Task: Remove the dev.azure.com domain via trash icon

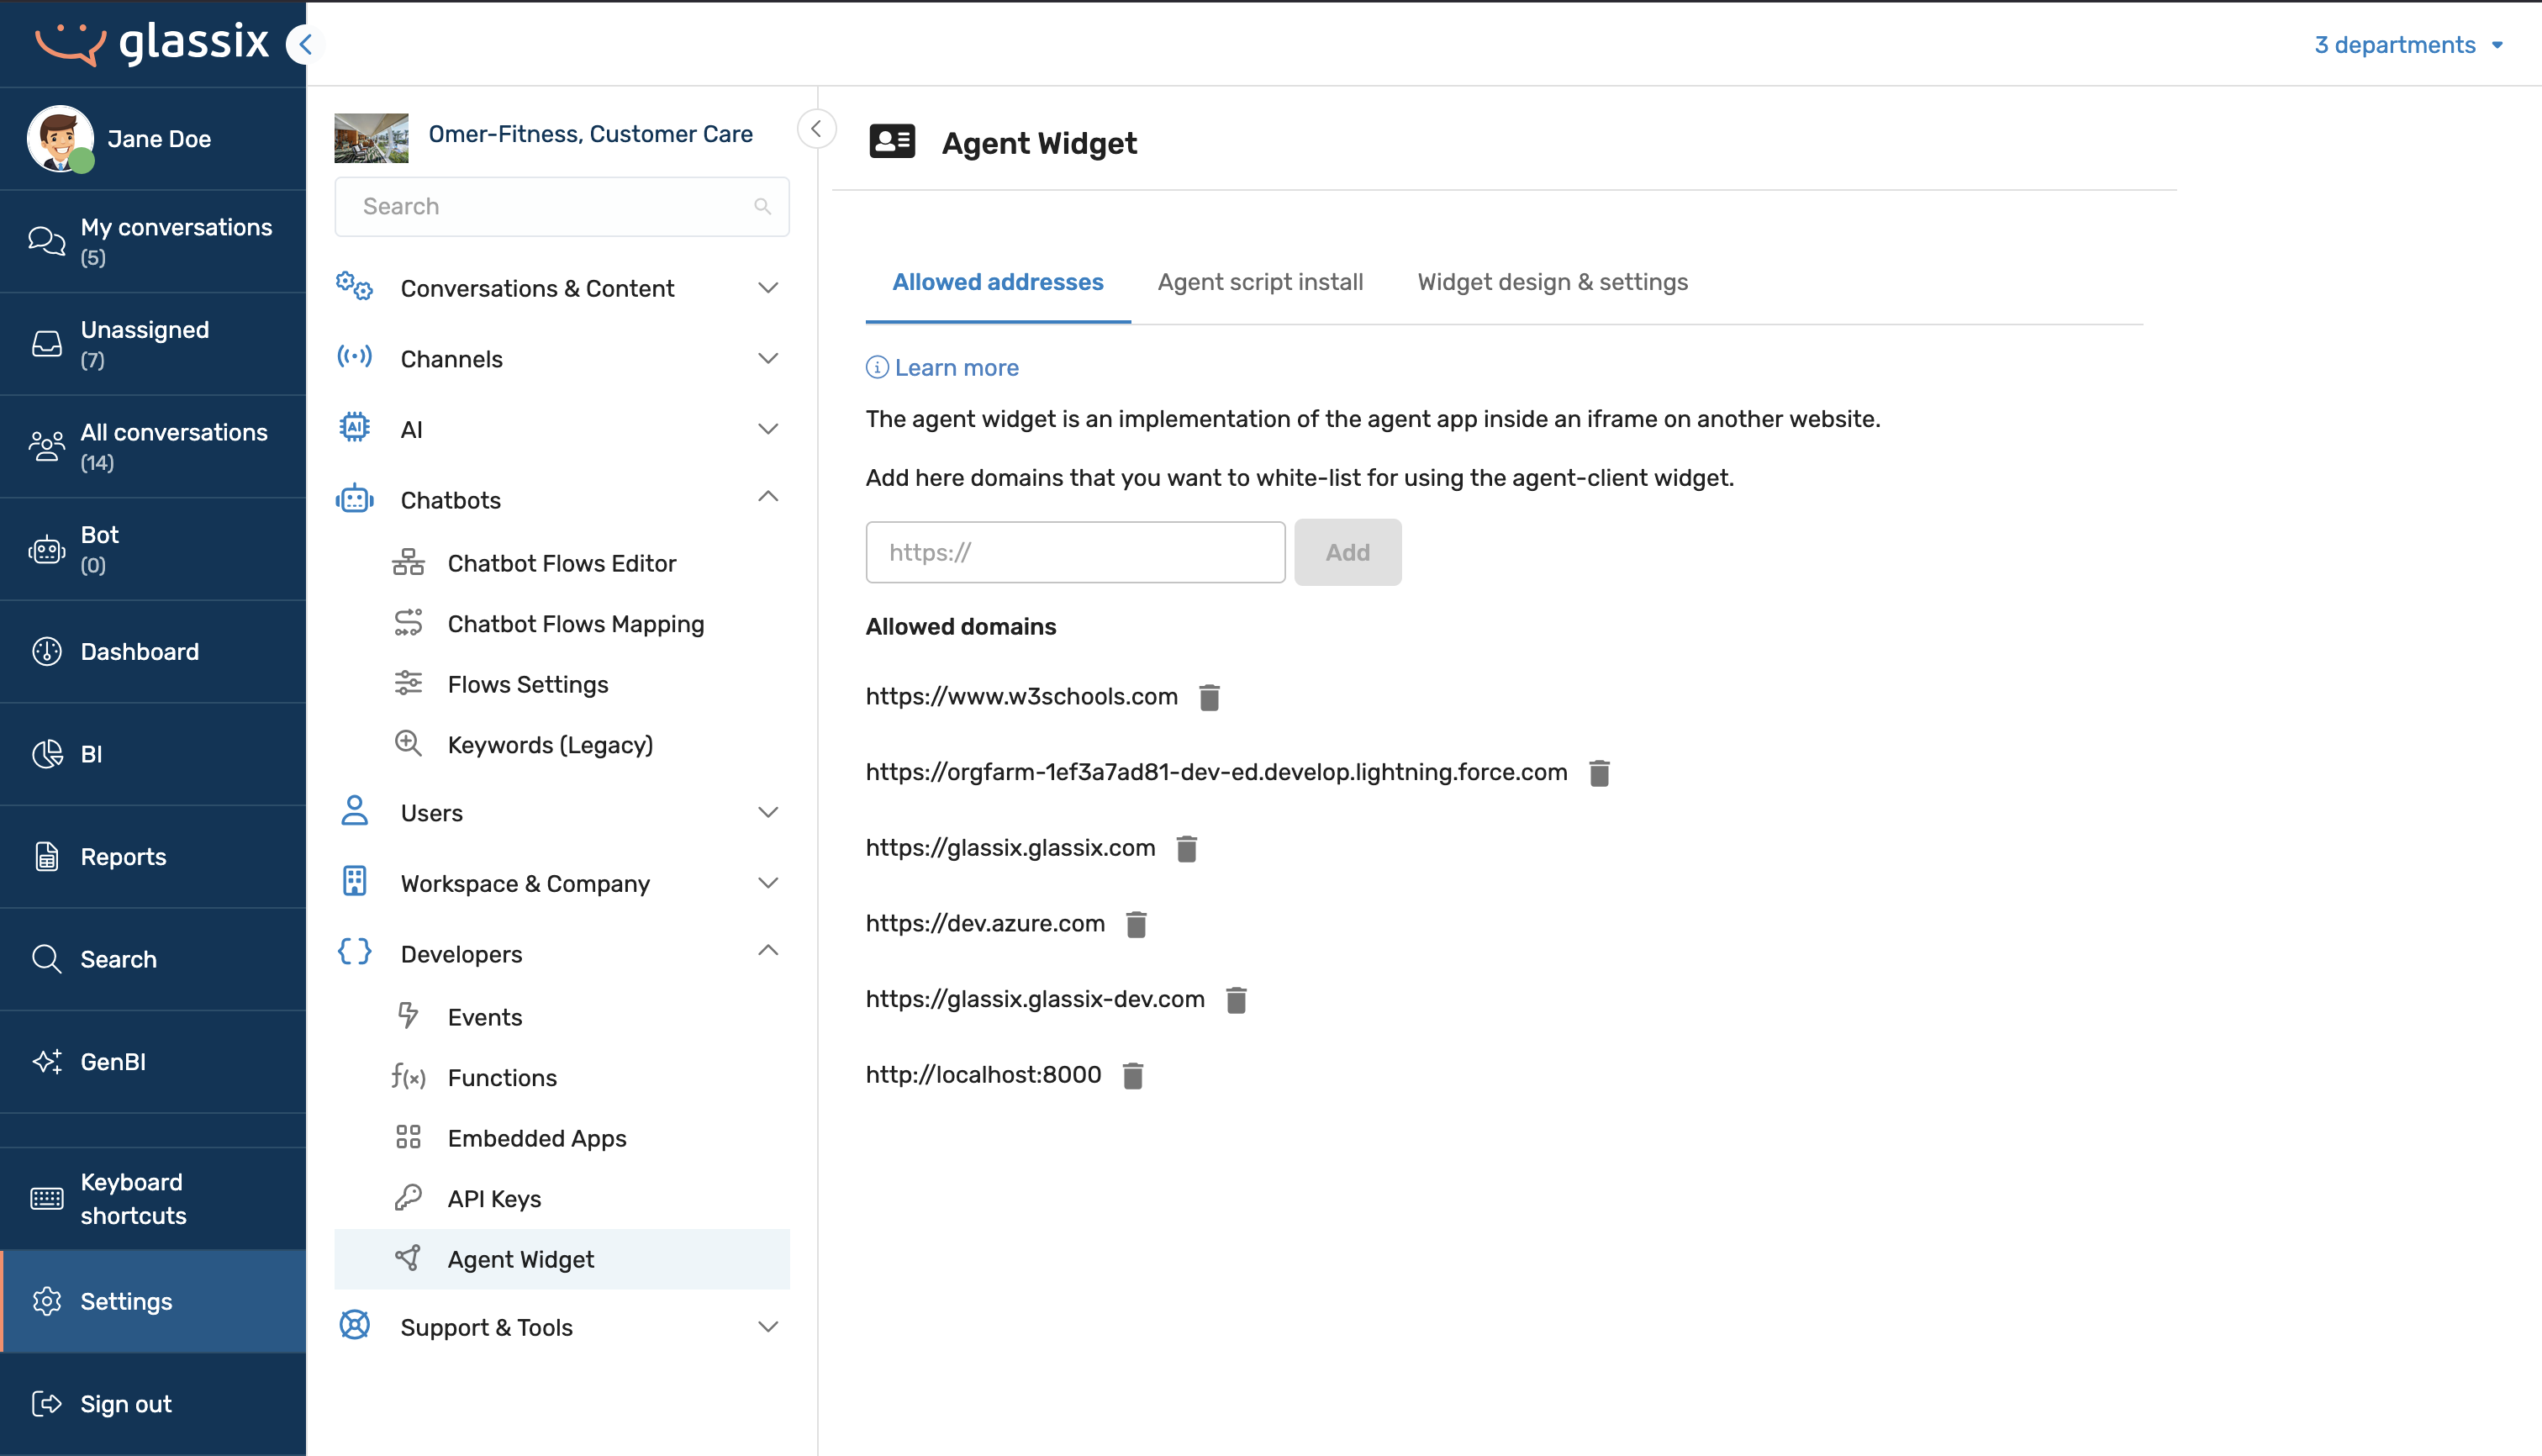Action: (1136, 924)
